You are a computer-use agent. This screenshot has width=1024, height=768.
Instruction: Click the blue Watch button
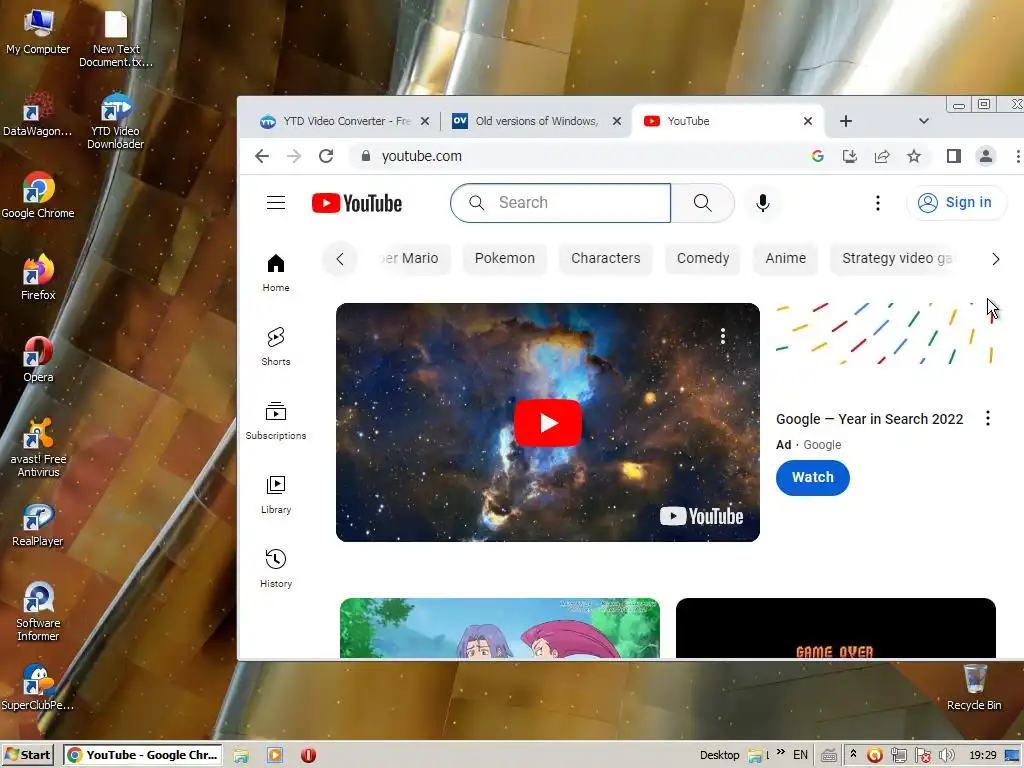(x=812, y=477)
